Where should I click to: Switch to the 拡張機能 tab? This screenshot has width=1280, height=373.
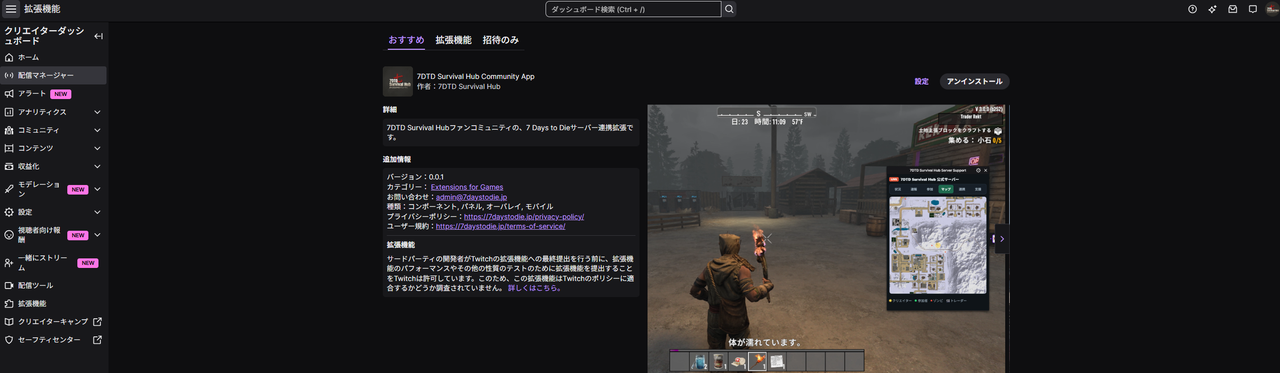[x=453, y=40]
